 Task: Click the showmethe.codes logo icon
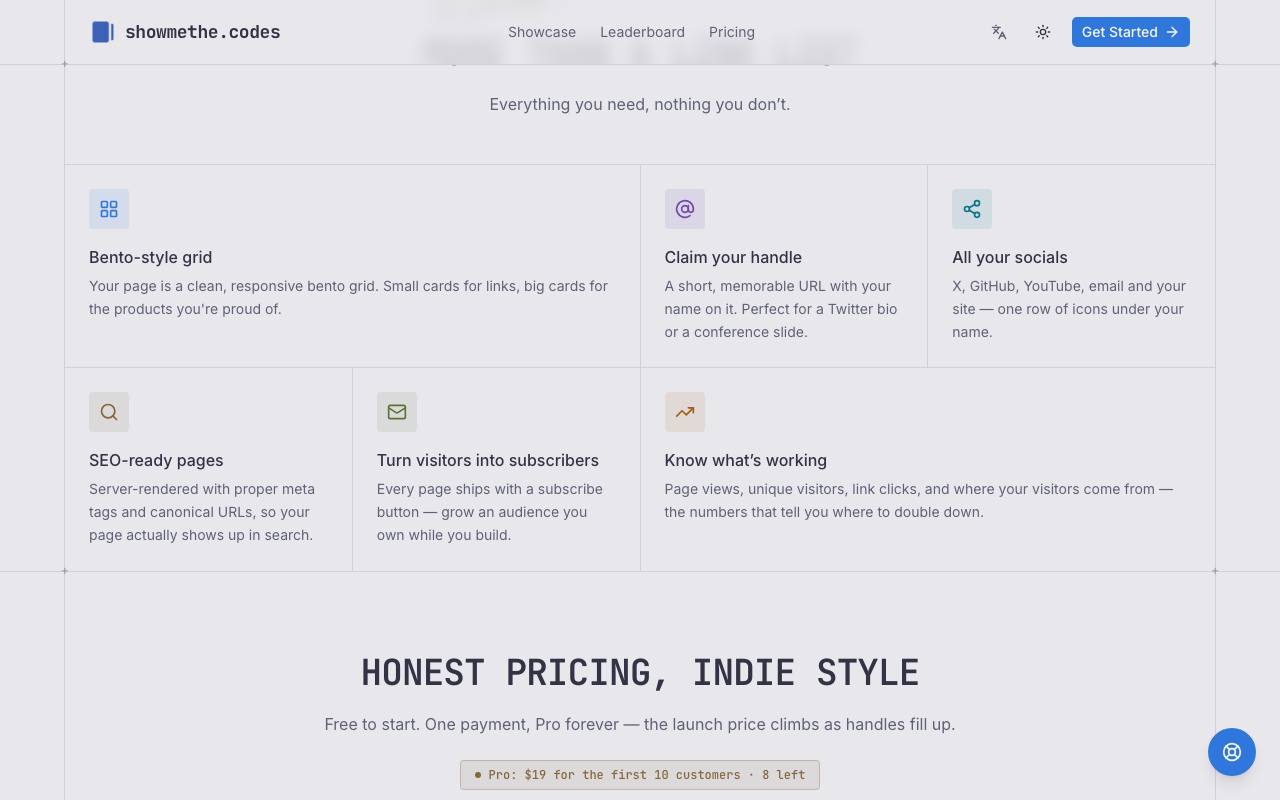pos(103,32)
